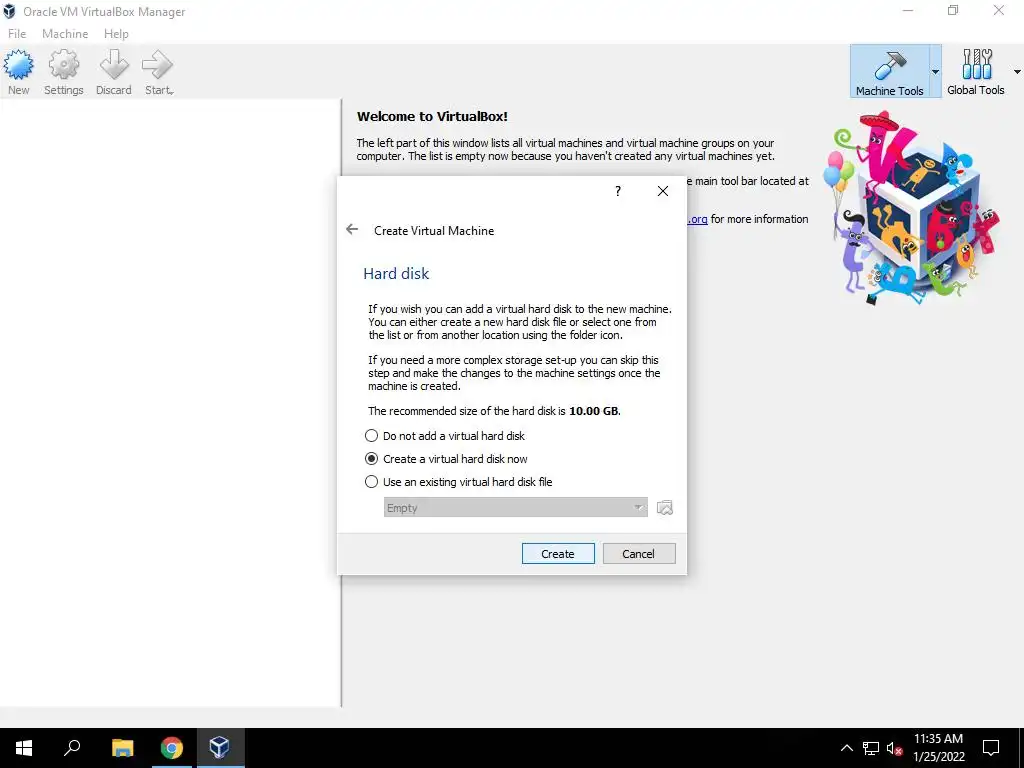The width and height of the screenshot is (1024, 768).
Task: Open the Machine menu
Action: (x=65, y=33)
